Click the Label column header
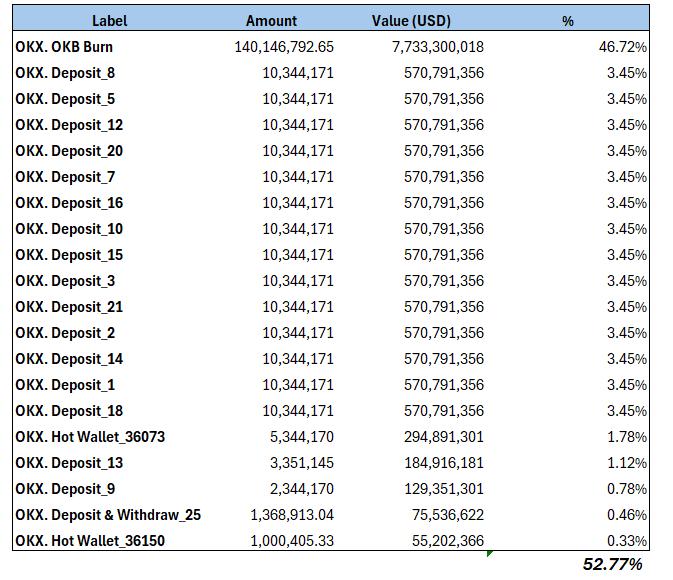Image resolution: width=673 pixels, height=580 pixels. [x=109, y=21]
